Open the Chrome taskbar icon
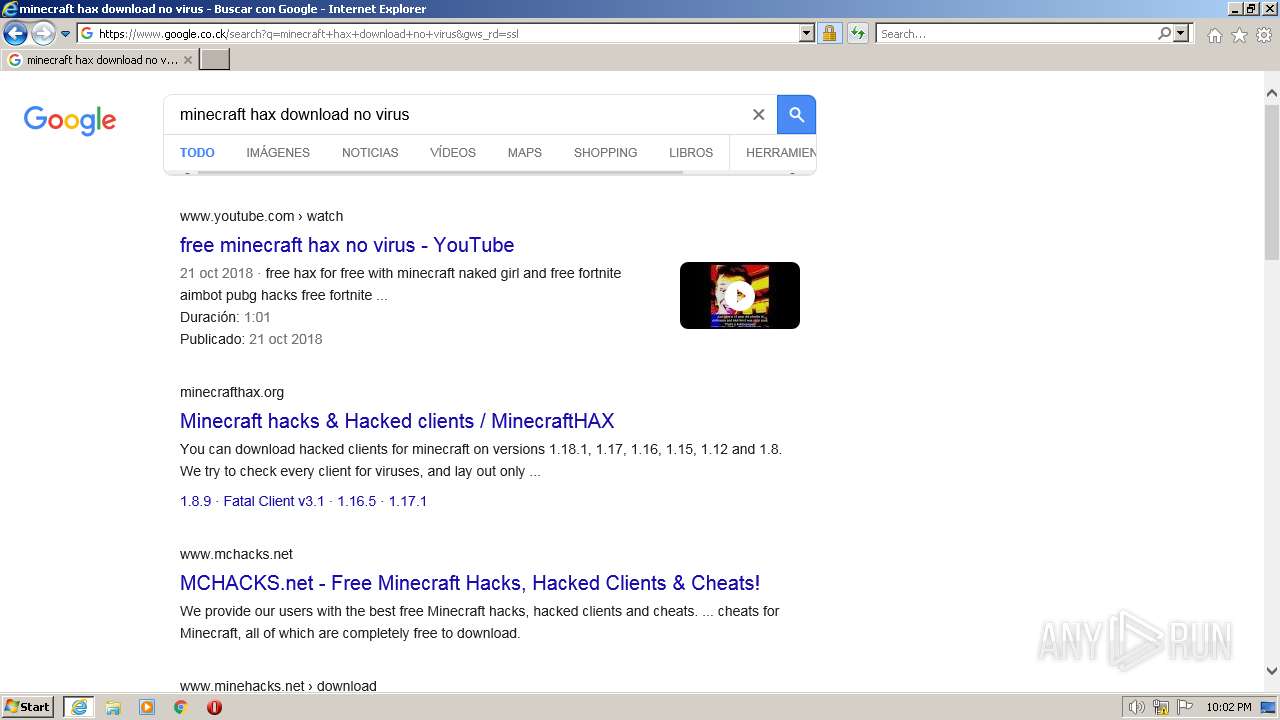The height and width of the screenshot is (720, 1280). pos(181,707)
